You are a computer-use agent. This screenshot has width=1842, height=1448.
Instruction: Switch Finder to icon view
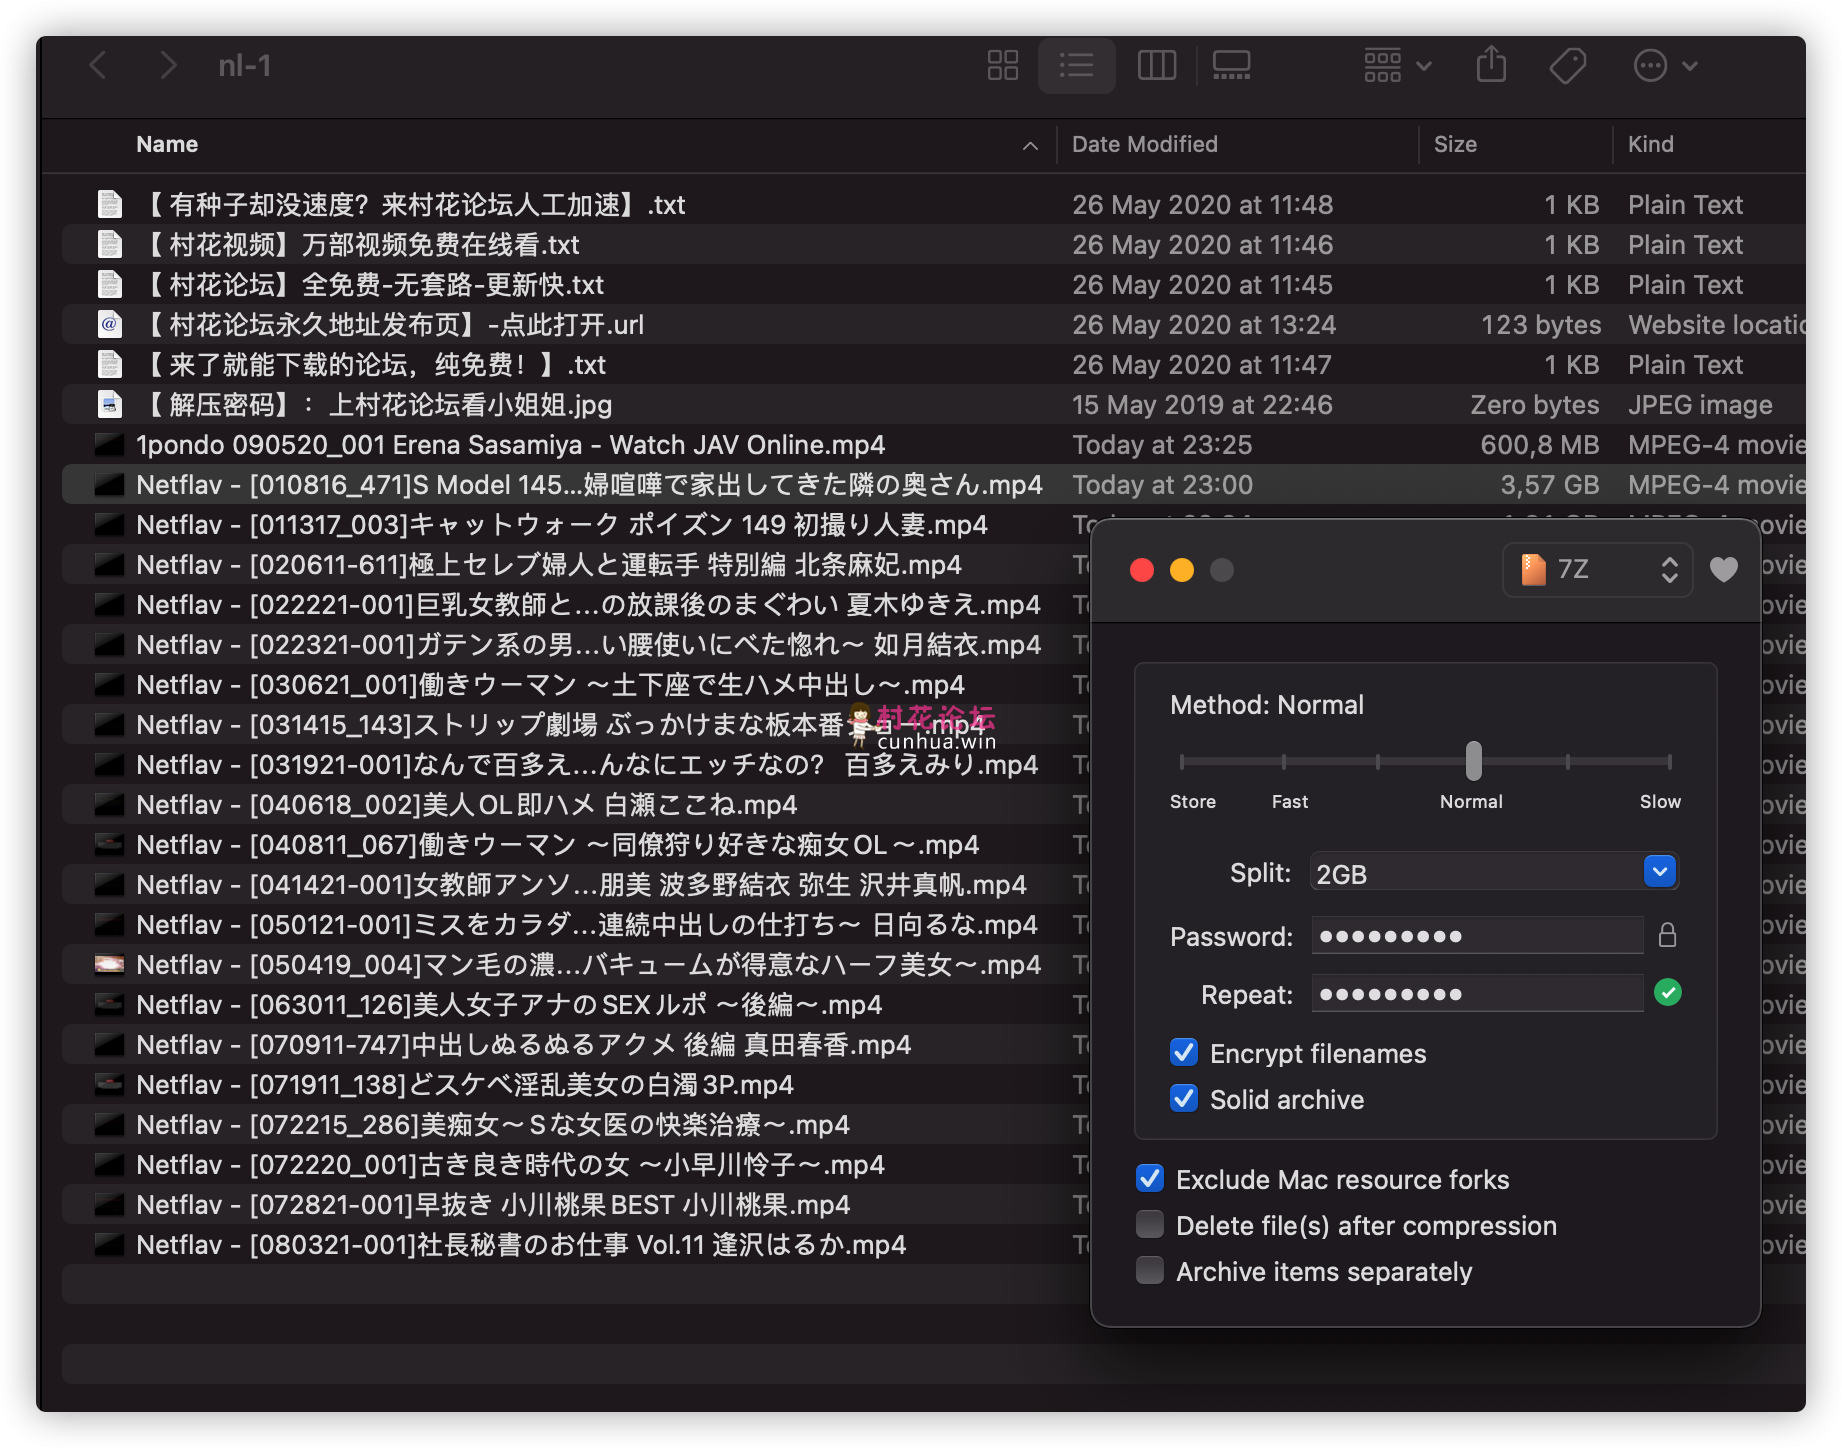coord(1002,66)
